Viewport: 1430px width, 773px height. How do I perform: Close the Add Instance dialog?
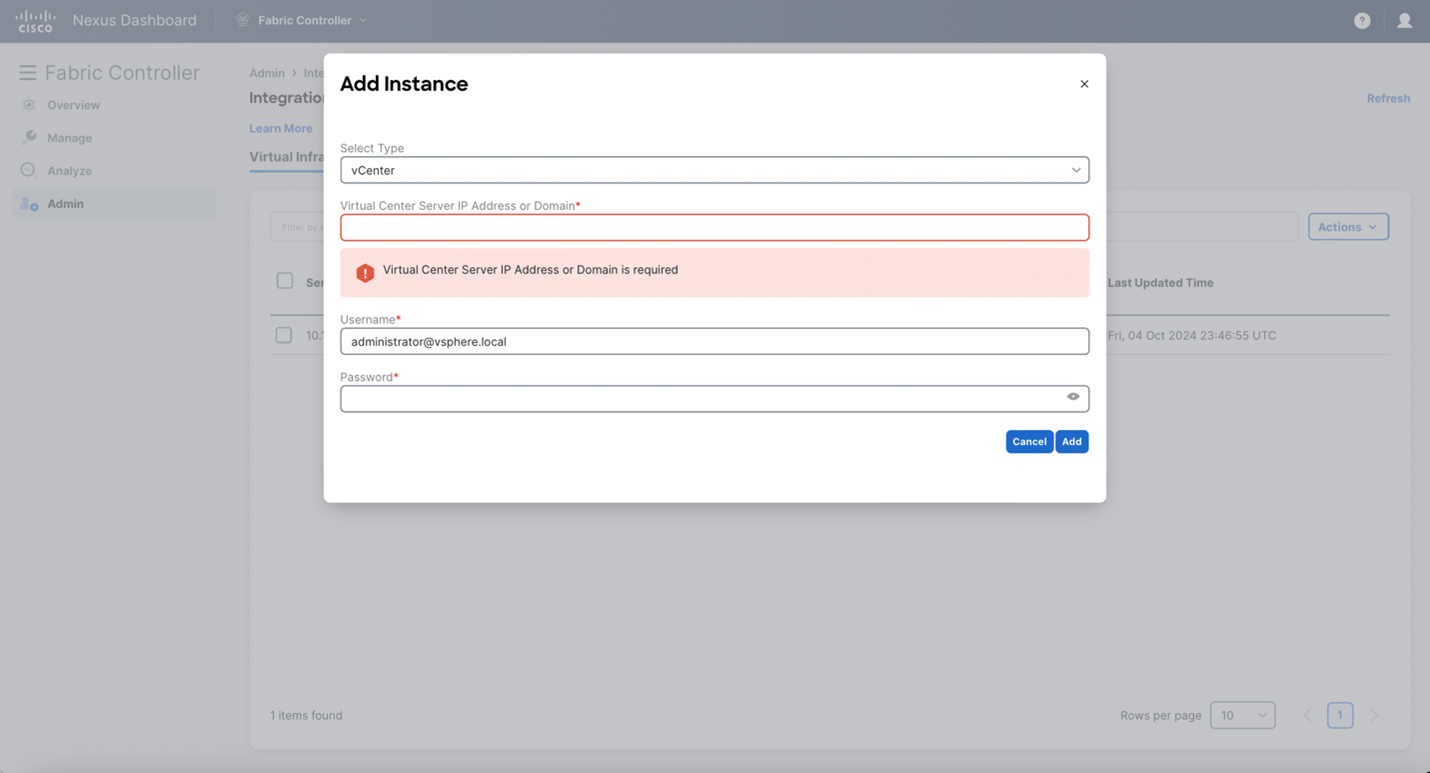(1084, 84)
